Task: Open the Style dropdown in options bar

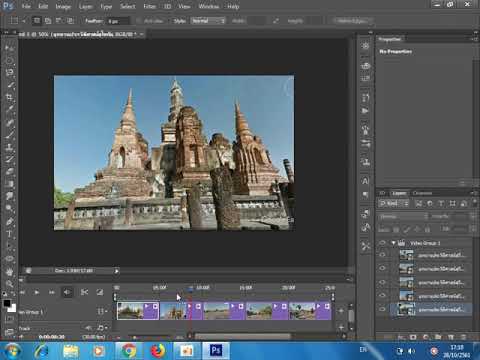Action: pyautogui.click(x=208, y=21)
